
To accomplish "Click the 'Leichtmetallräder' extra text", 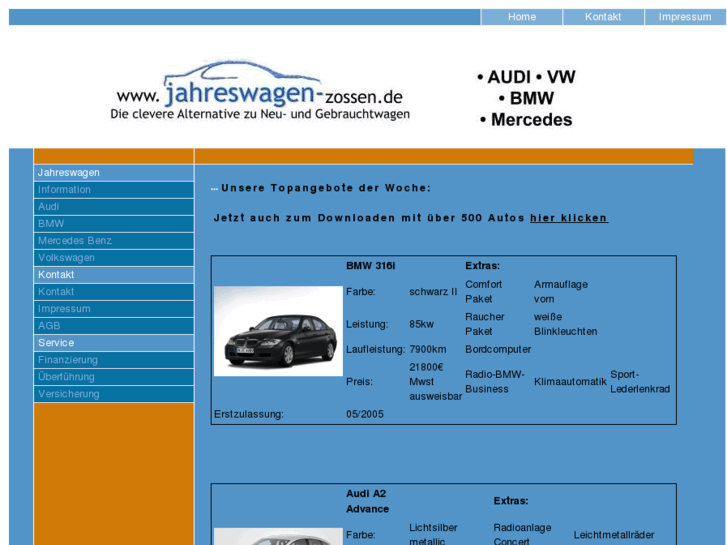I will tap(614, 535).
